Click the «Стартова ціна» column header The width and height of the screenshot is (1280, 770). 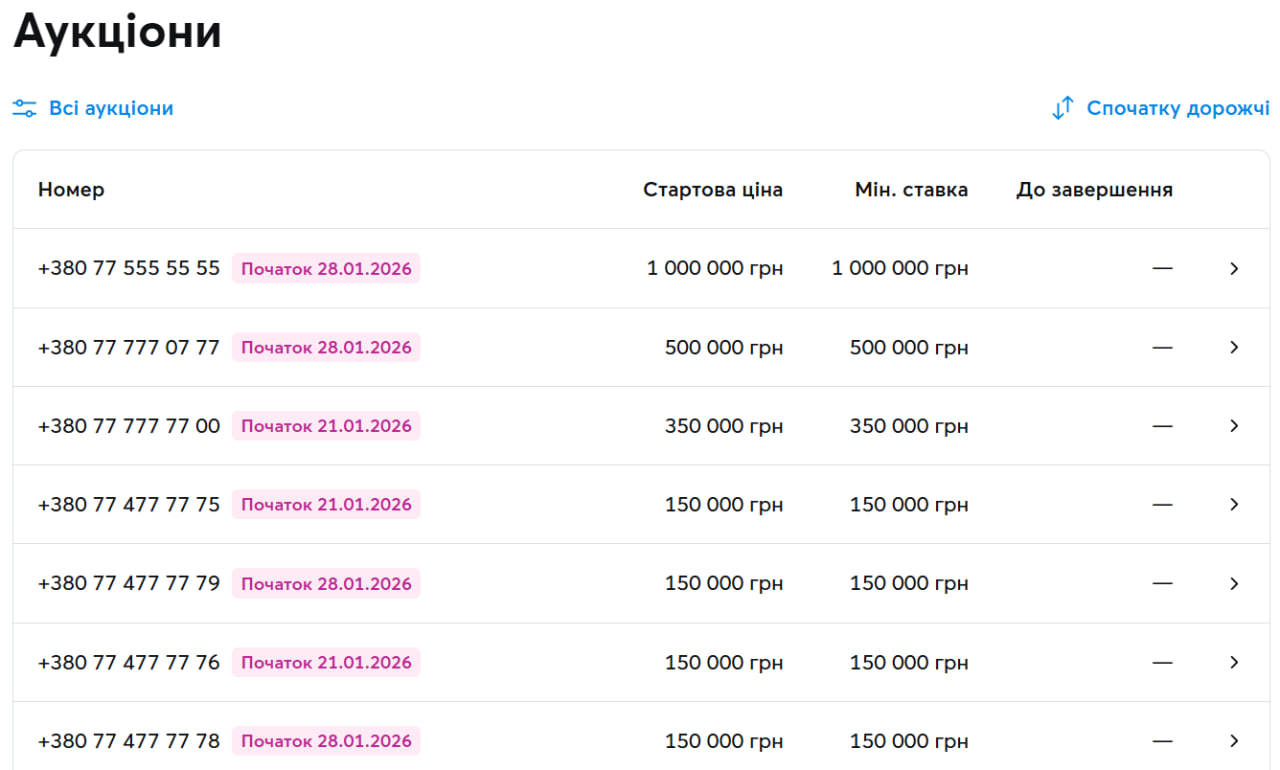click(x=712, y=190)
